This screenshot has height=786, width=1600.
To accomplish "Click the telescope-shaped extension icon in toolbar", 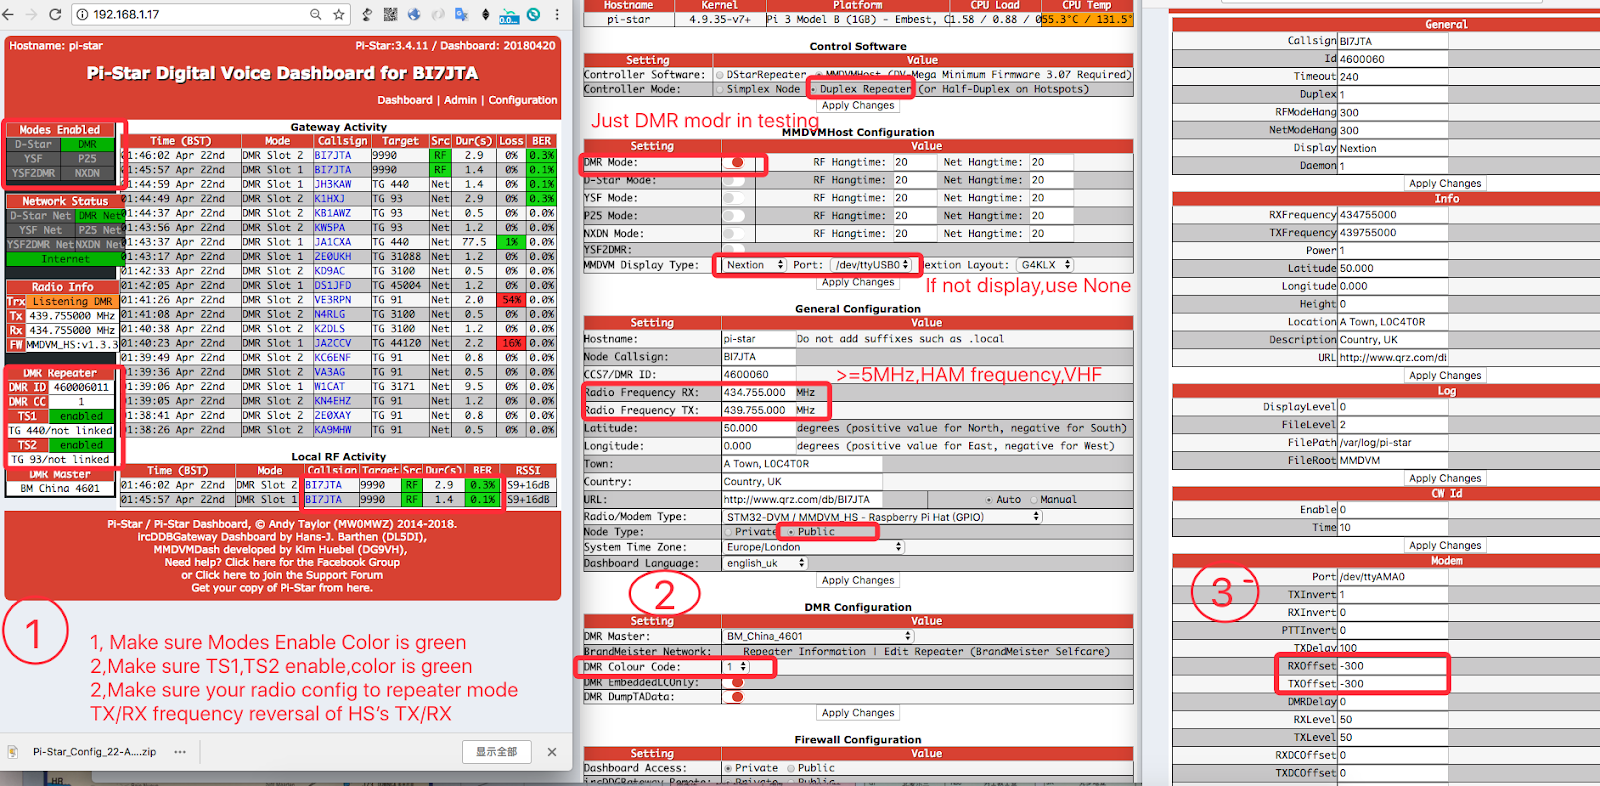I will (367, 14).
